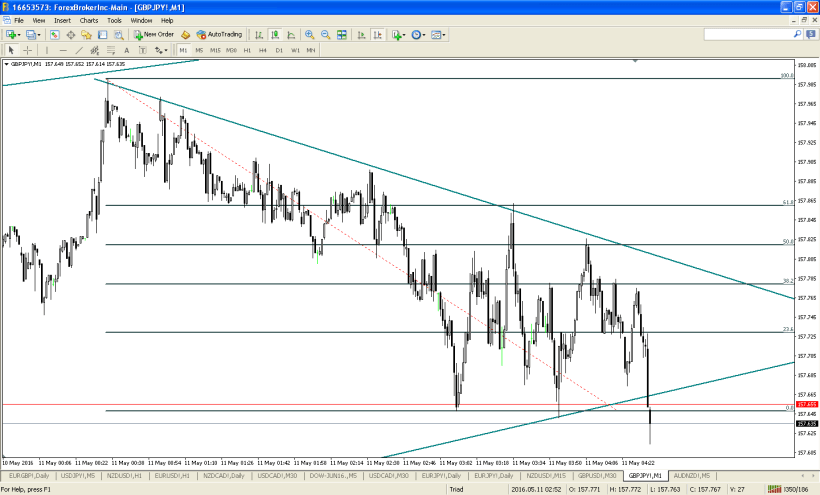Toggle Chart Shift from right border
Image resolution: width=820 pixels, height=495 pixels.
click(377, 34)
